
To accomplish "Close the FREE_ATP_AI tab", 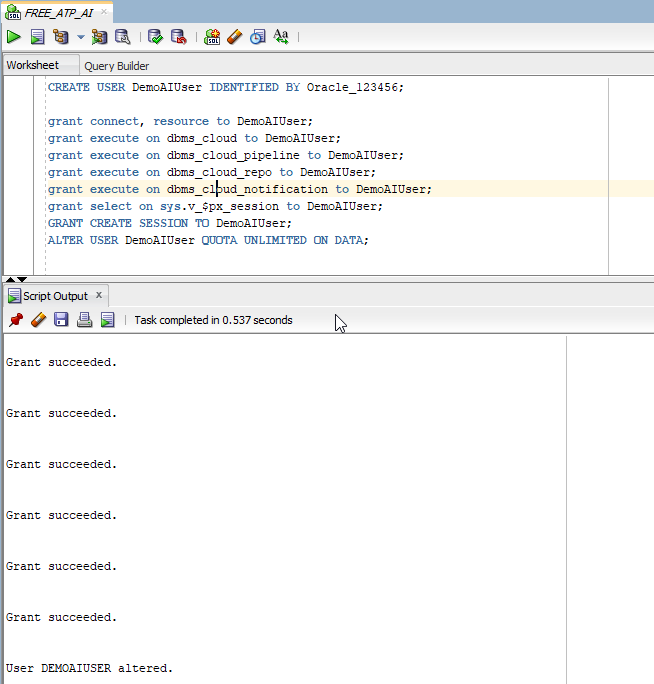I will tap(104, 12).
